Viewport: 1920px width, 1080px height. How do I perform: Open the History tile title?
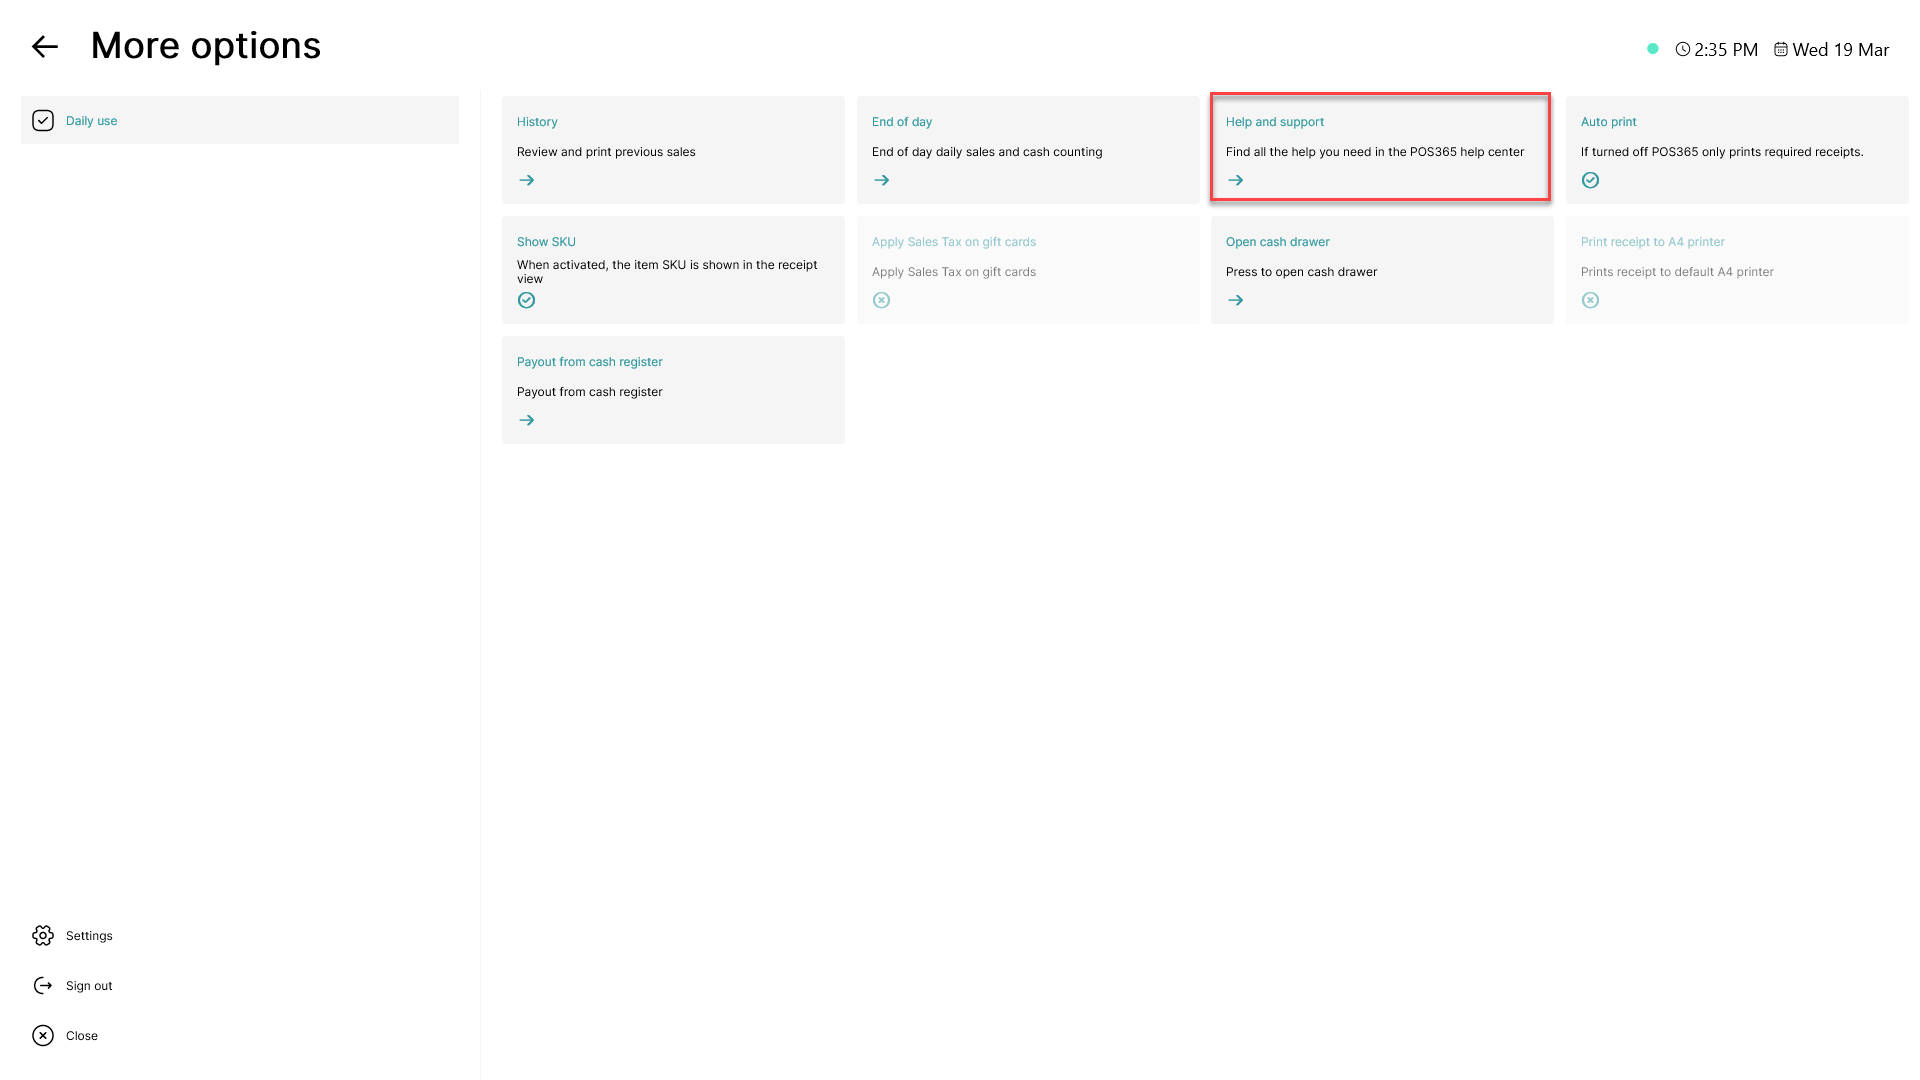pyautogui.click(x=537, y=122)
